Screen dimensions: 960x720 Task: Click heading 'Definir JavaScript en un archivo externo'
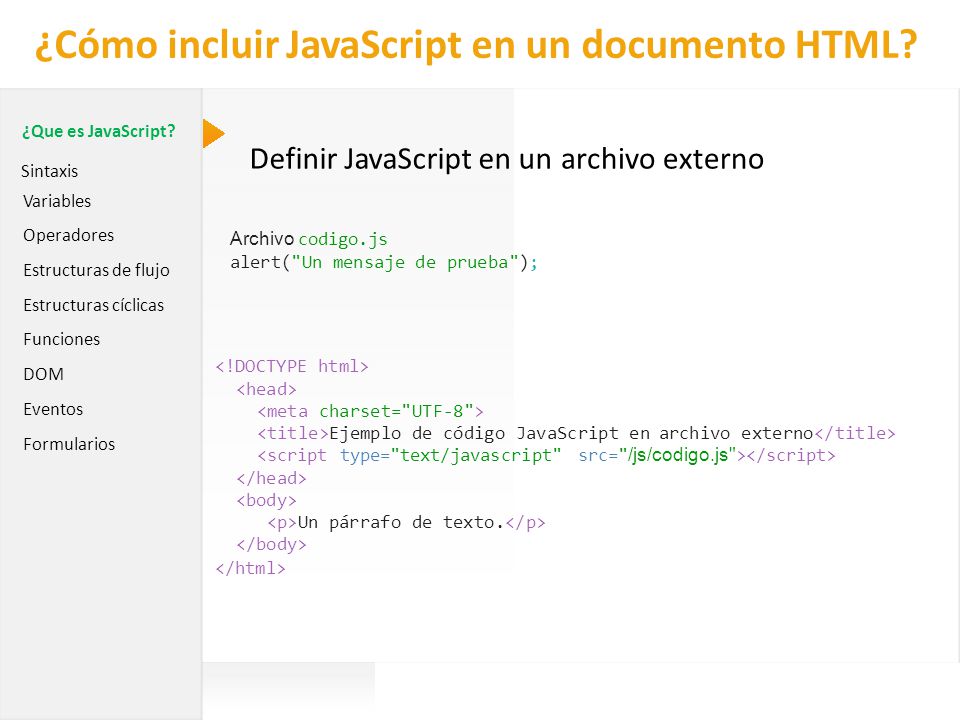507,159
